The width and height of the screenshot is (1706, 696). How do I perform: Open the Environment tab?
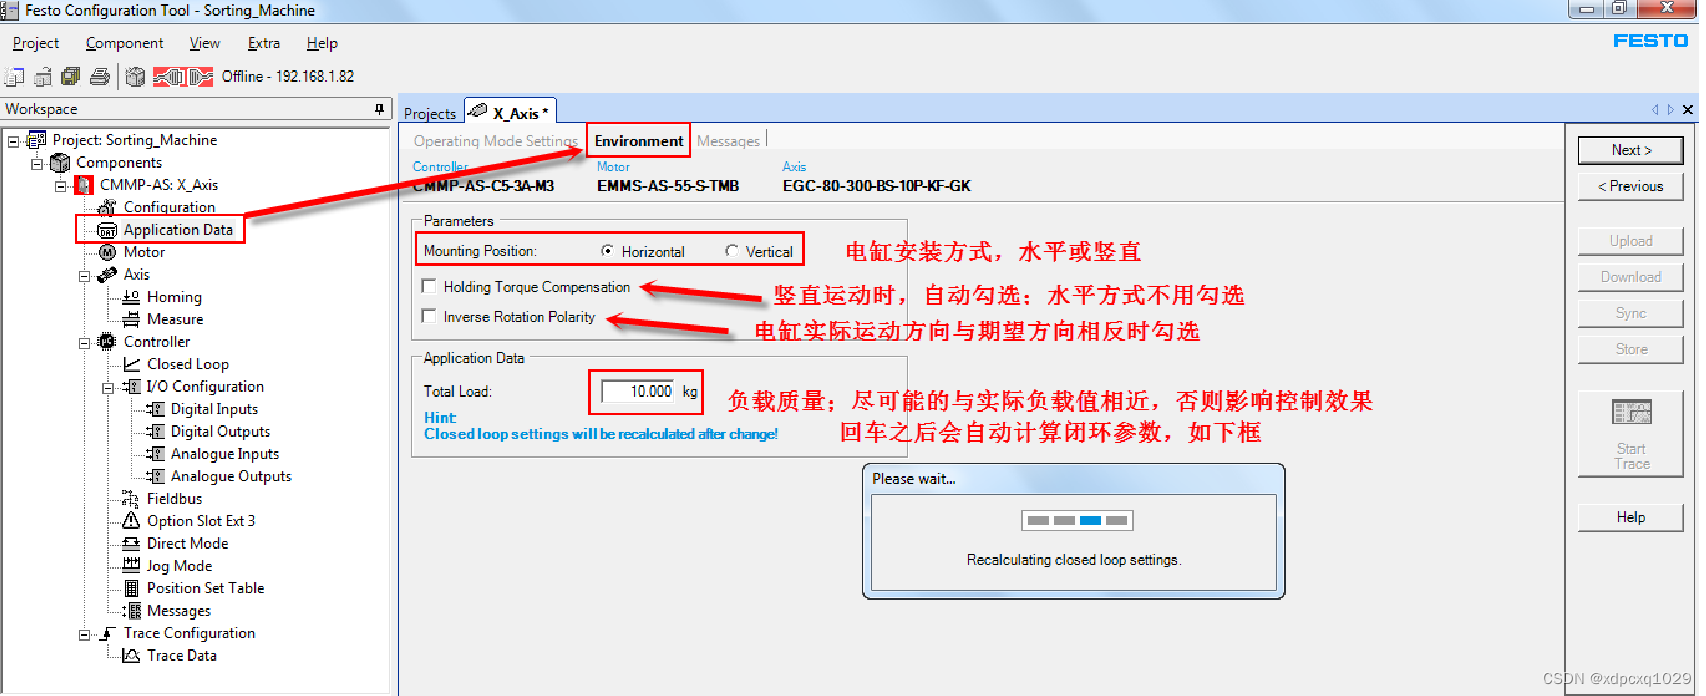(639, 141)
